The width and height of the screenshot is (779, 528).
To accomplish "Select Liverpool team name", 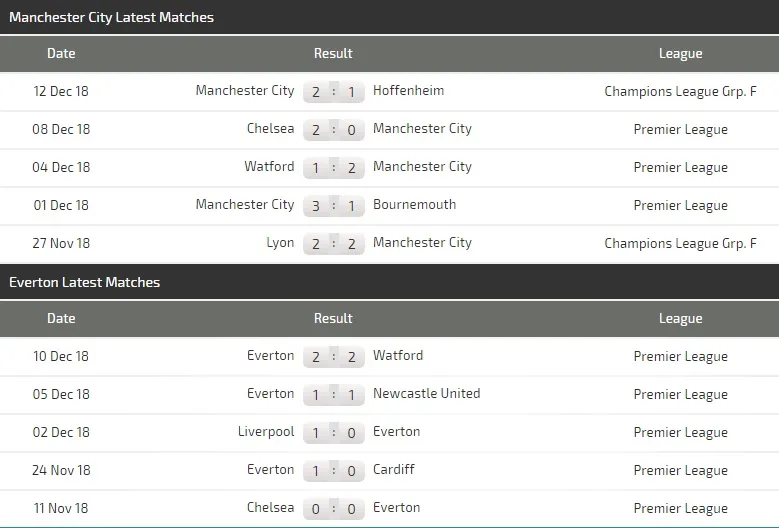I will tap(266, 432).
